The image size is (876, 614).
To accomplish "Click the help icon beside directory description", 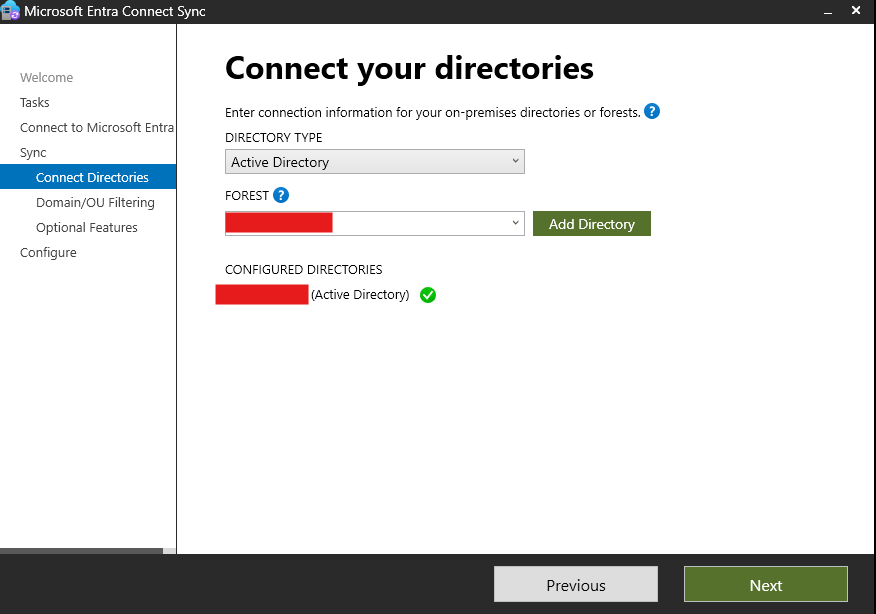I will (651, 112).
